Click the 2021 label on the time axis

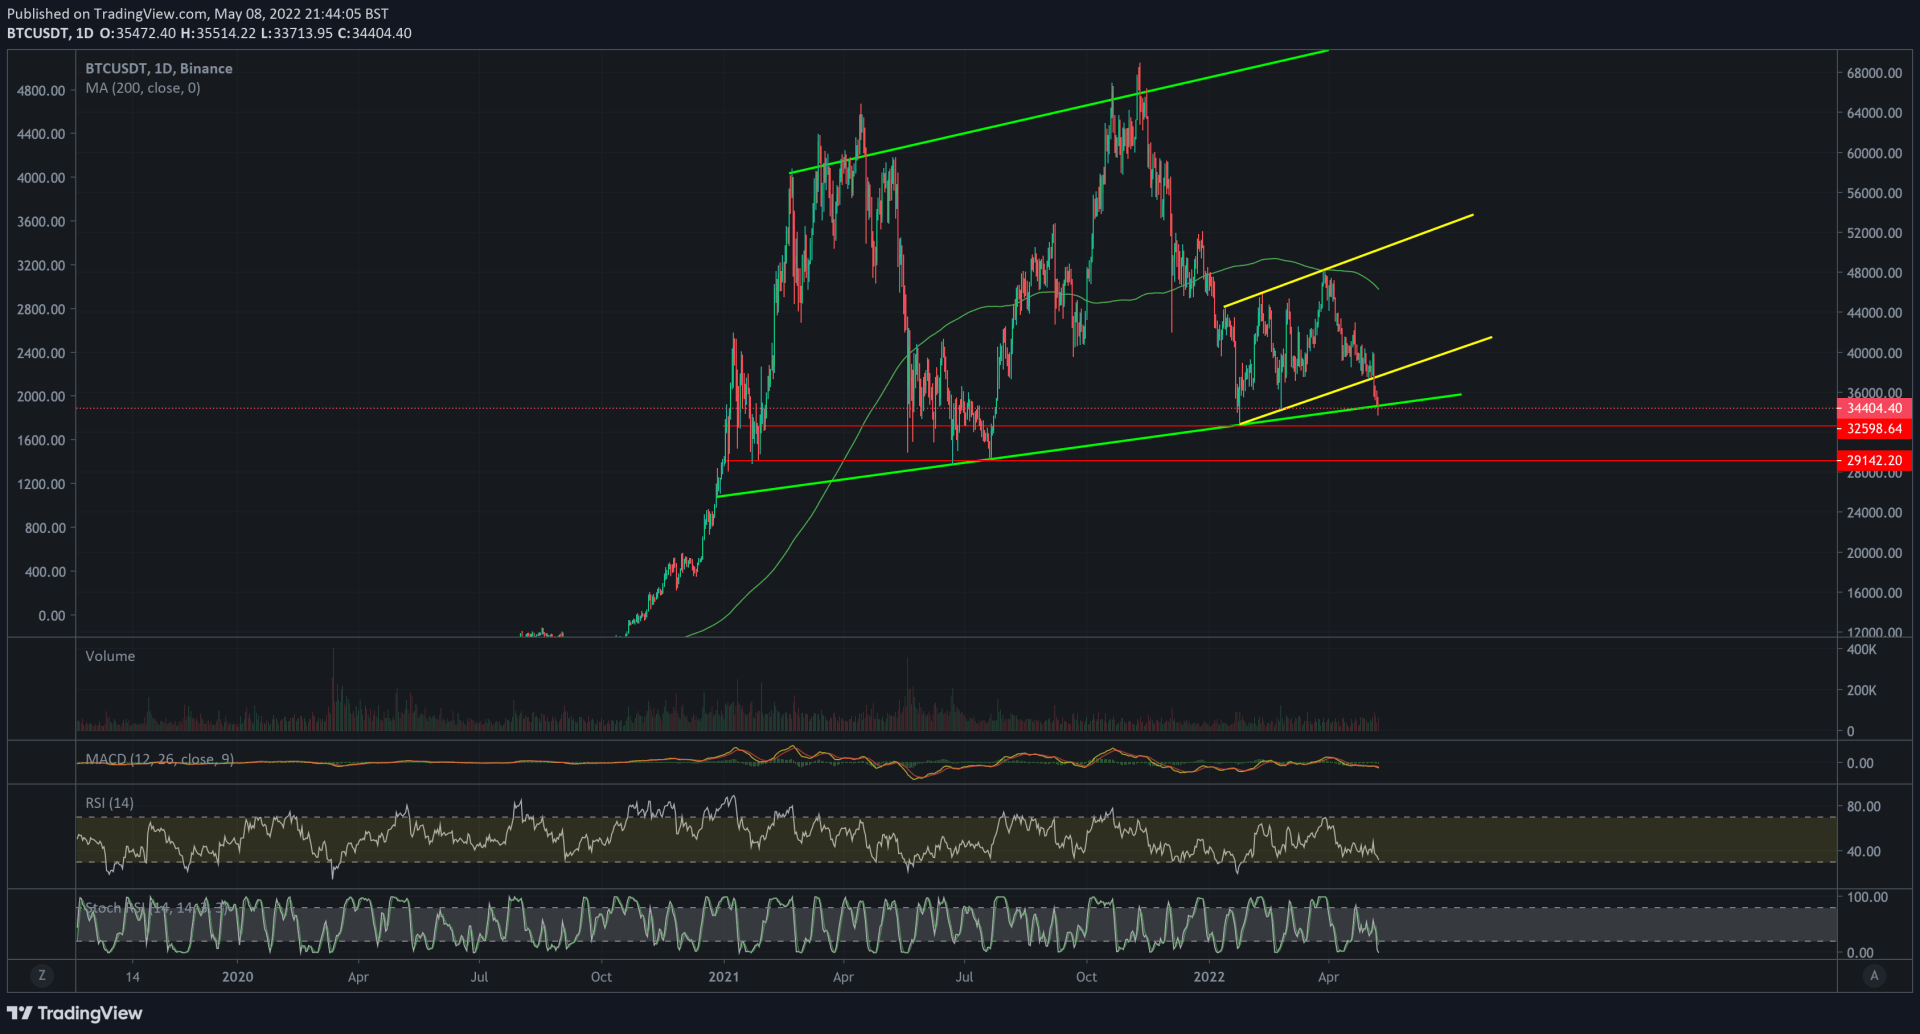723,977
